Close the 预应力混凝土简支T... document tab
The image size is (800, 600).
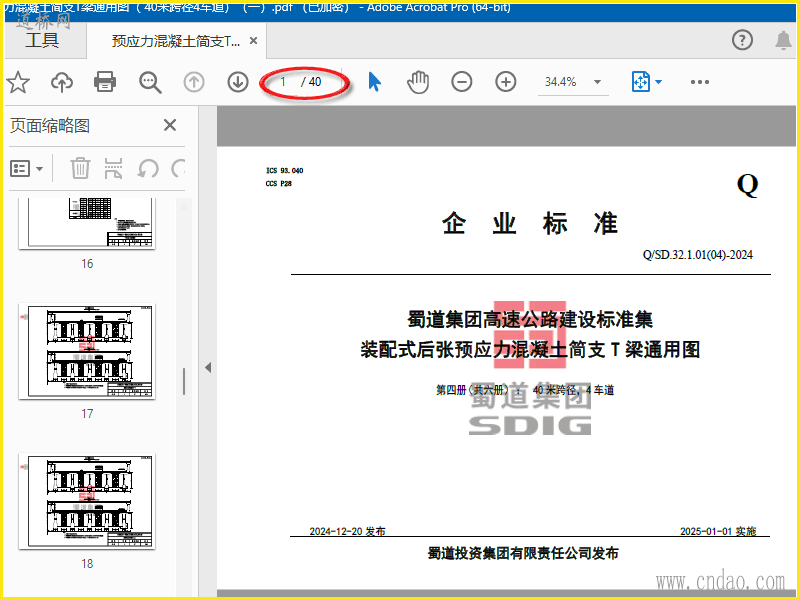[x=254, y=41]
